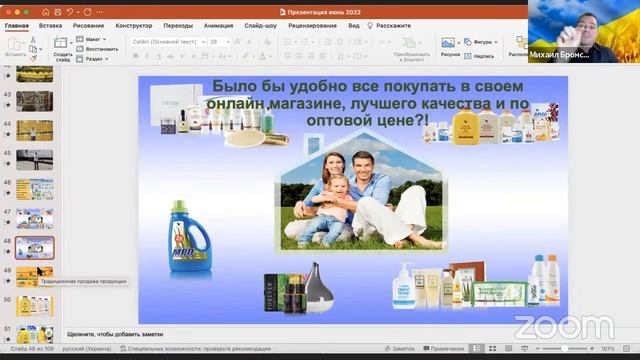Click zoom out minus icon

(538, 349)
